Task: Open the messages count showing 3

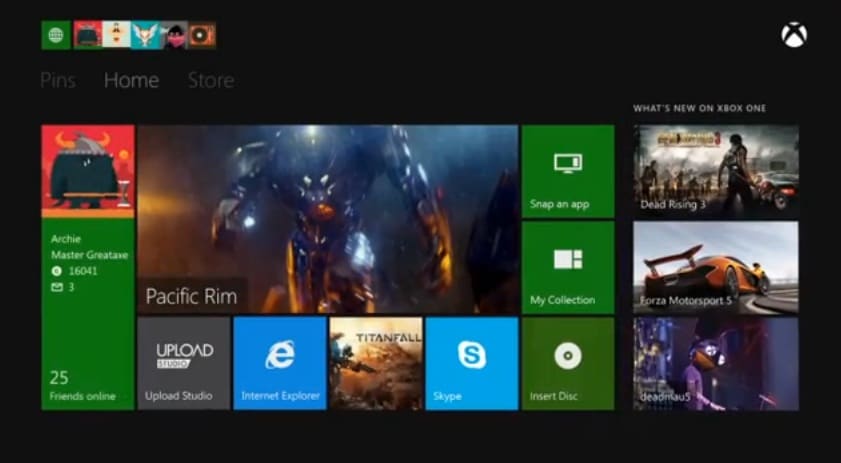Action: tap(63, 288)
